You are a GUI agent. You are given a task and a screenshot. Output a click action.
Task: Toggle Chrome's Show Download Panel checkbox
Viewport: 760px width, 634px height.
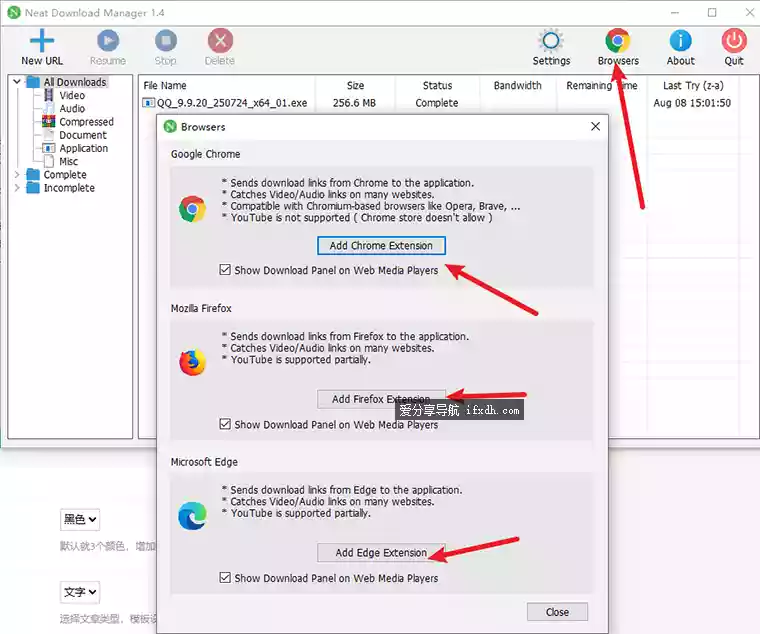(225, 270)
